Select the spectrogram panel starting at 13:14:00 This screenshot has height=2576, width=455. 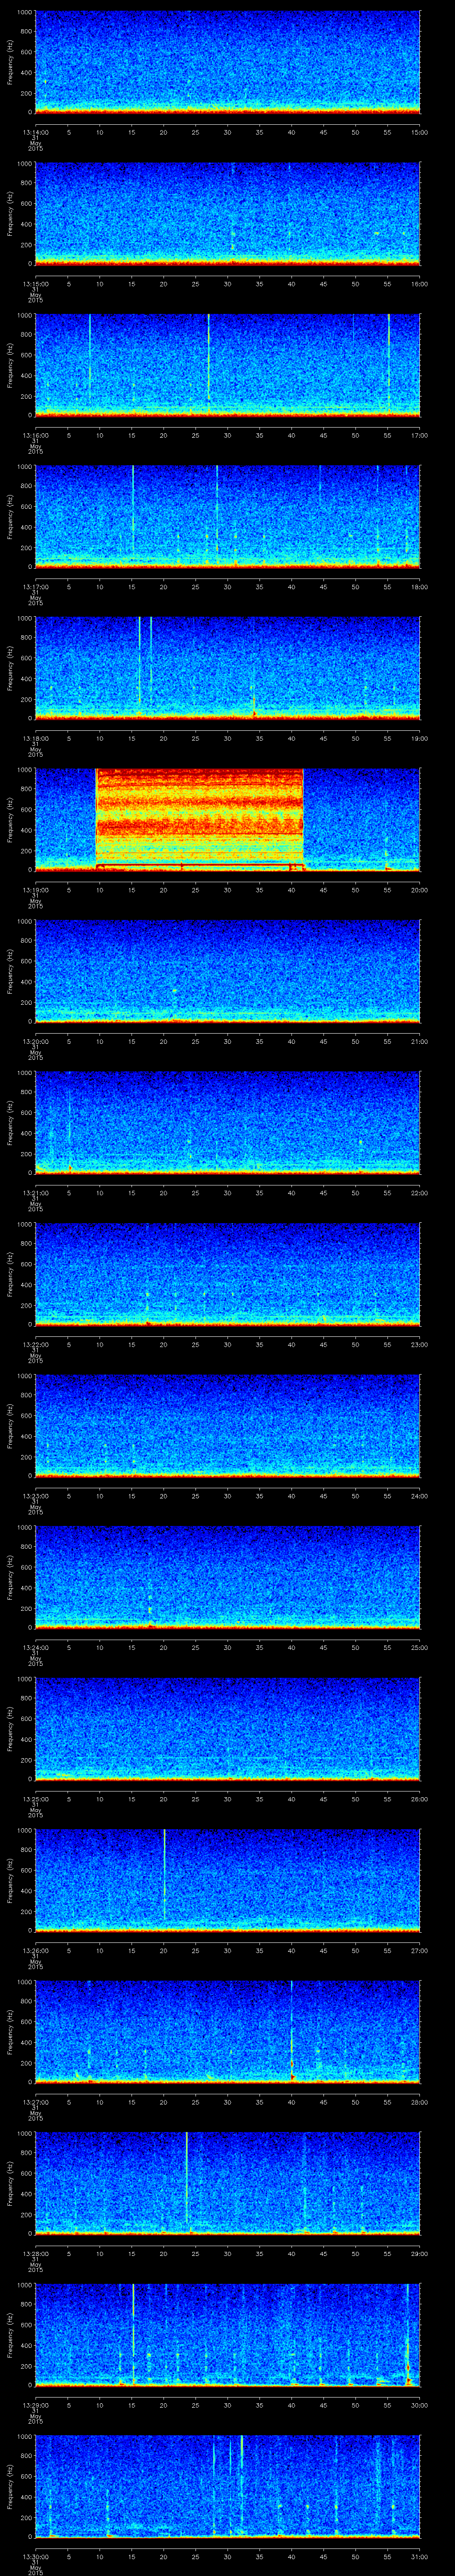[x=227, y=62]
